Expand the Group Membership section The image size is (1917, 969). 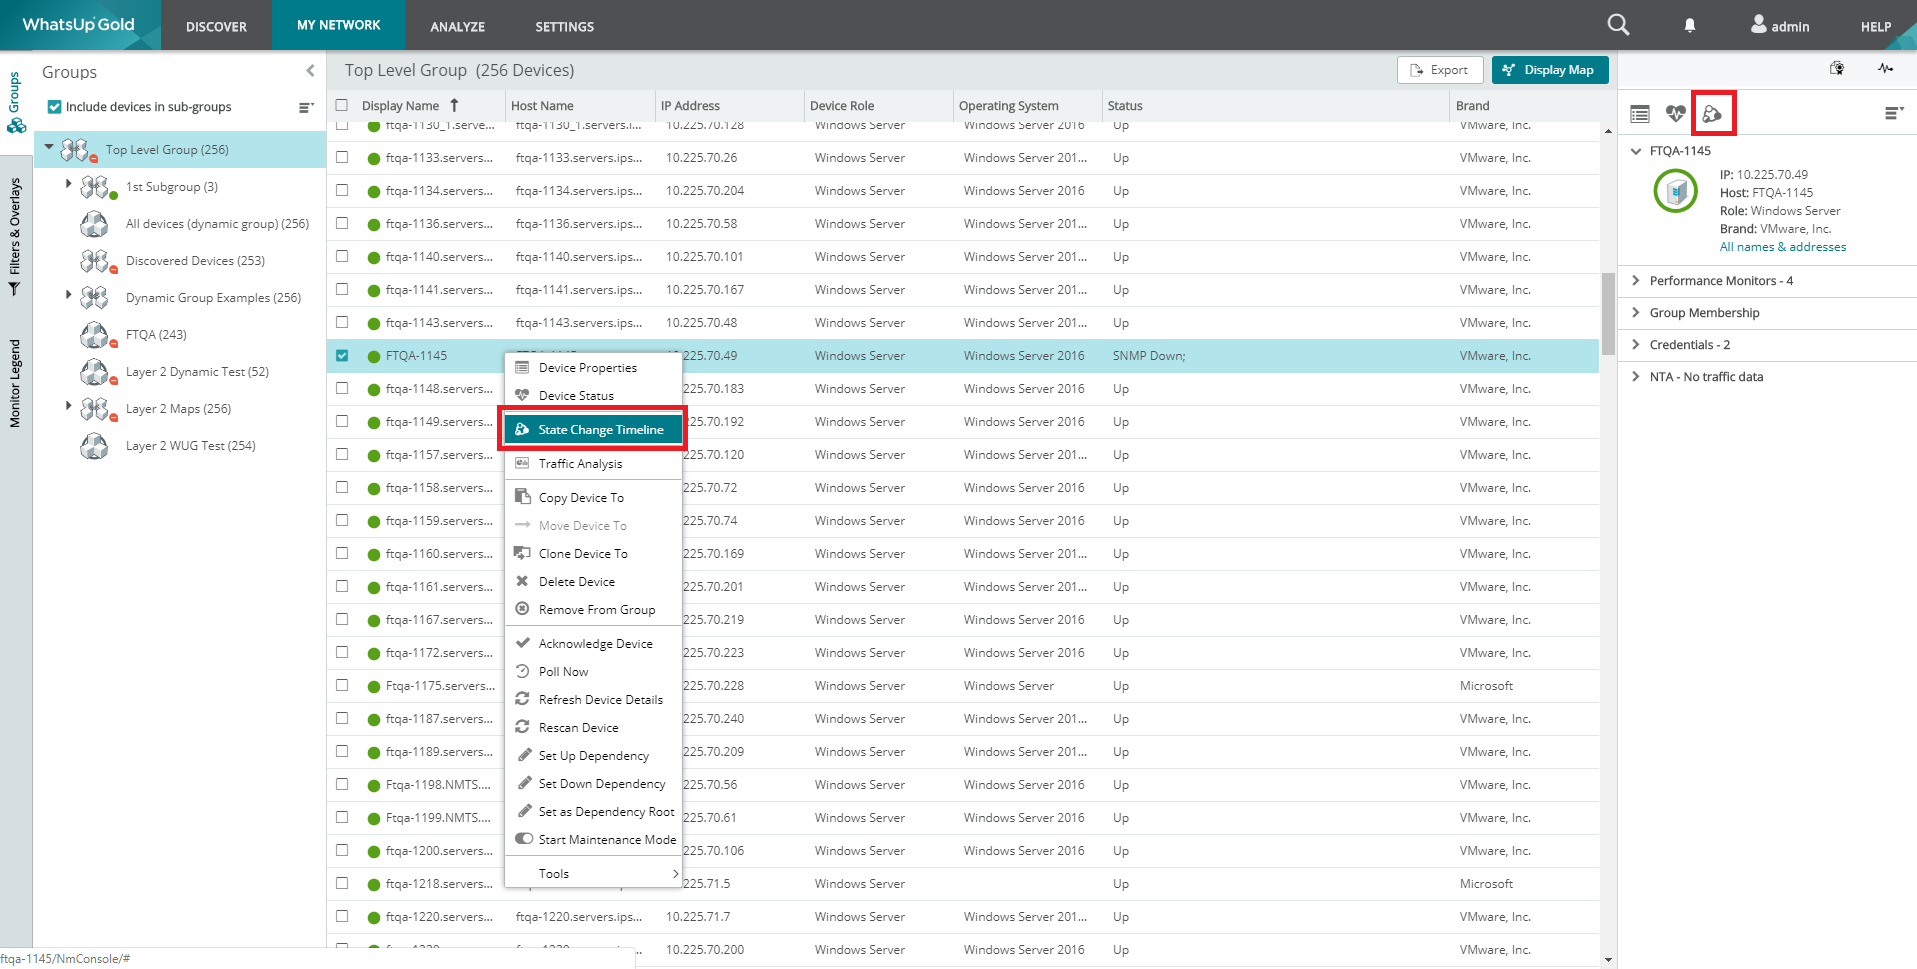[x=1636, y=313]
